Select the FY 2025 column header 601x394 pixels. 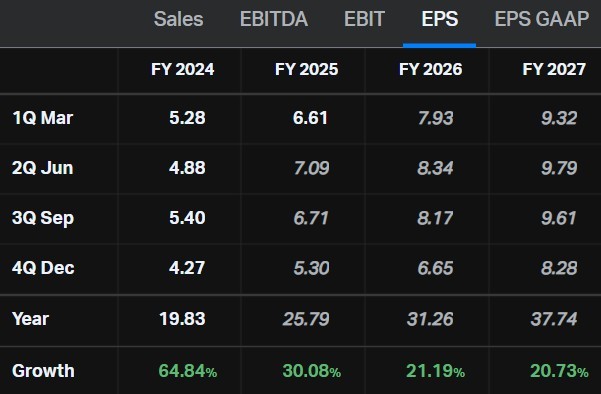tap(306, 69)
